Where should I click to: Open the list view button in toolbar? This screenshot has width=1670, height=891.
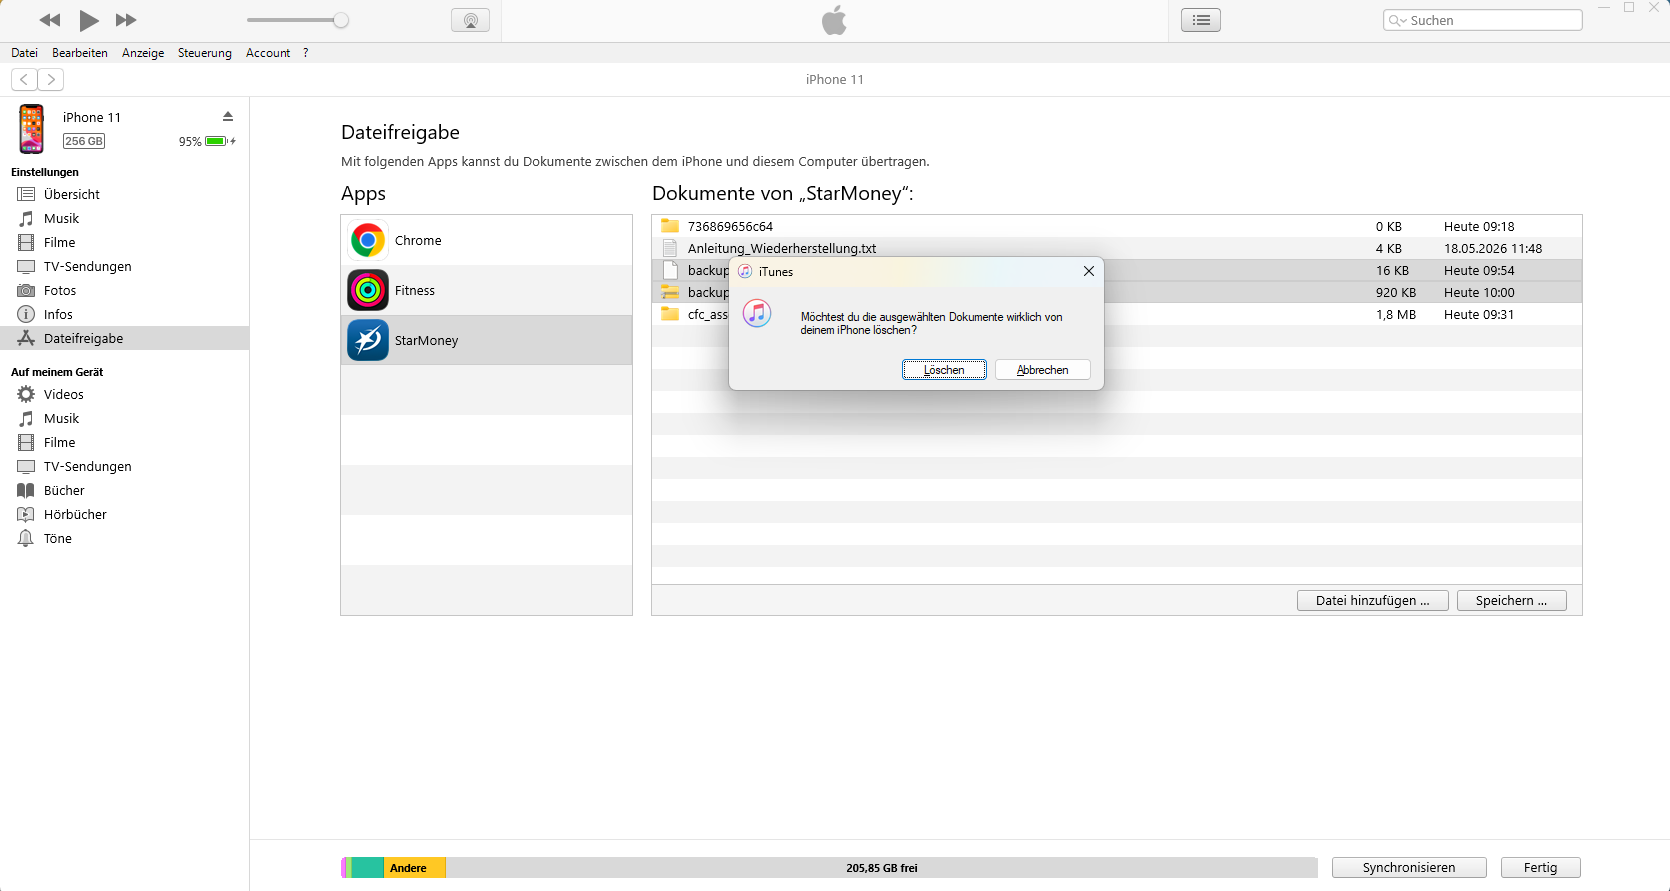pyautogui.click(x=1201, y=20)
